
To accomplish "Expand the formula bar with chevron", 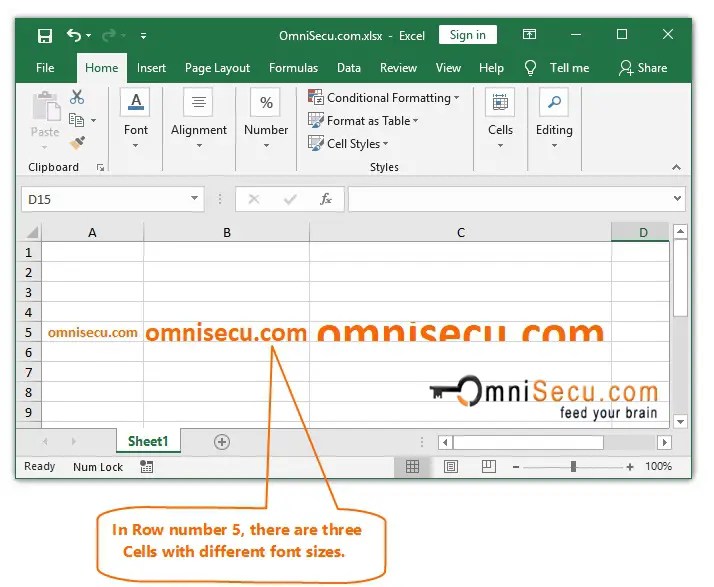I will [x=677, y=199].
